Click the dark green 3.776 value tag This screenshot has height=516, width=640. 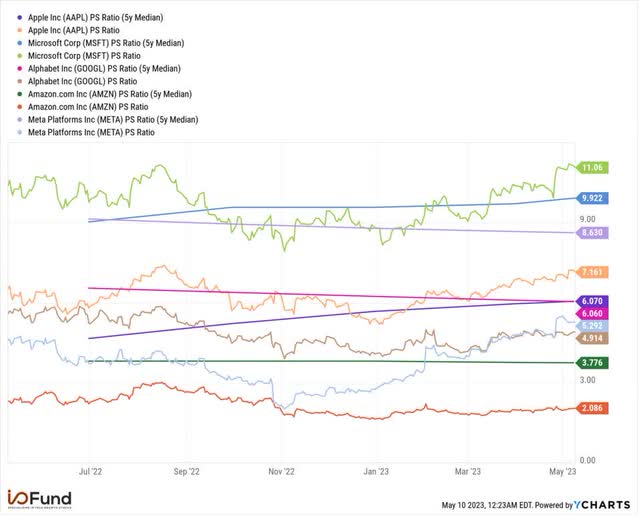pos(592,363)
